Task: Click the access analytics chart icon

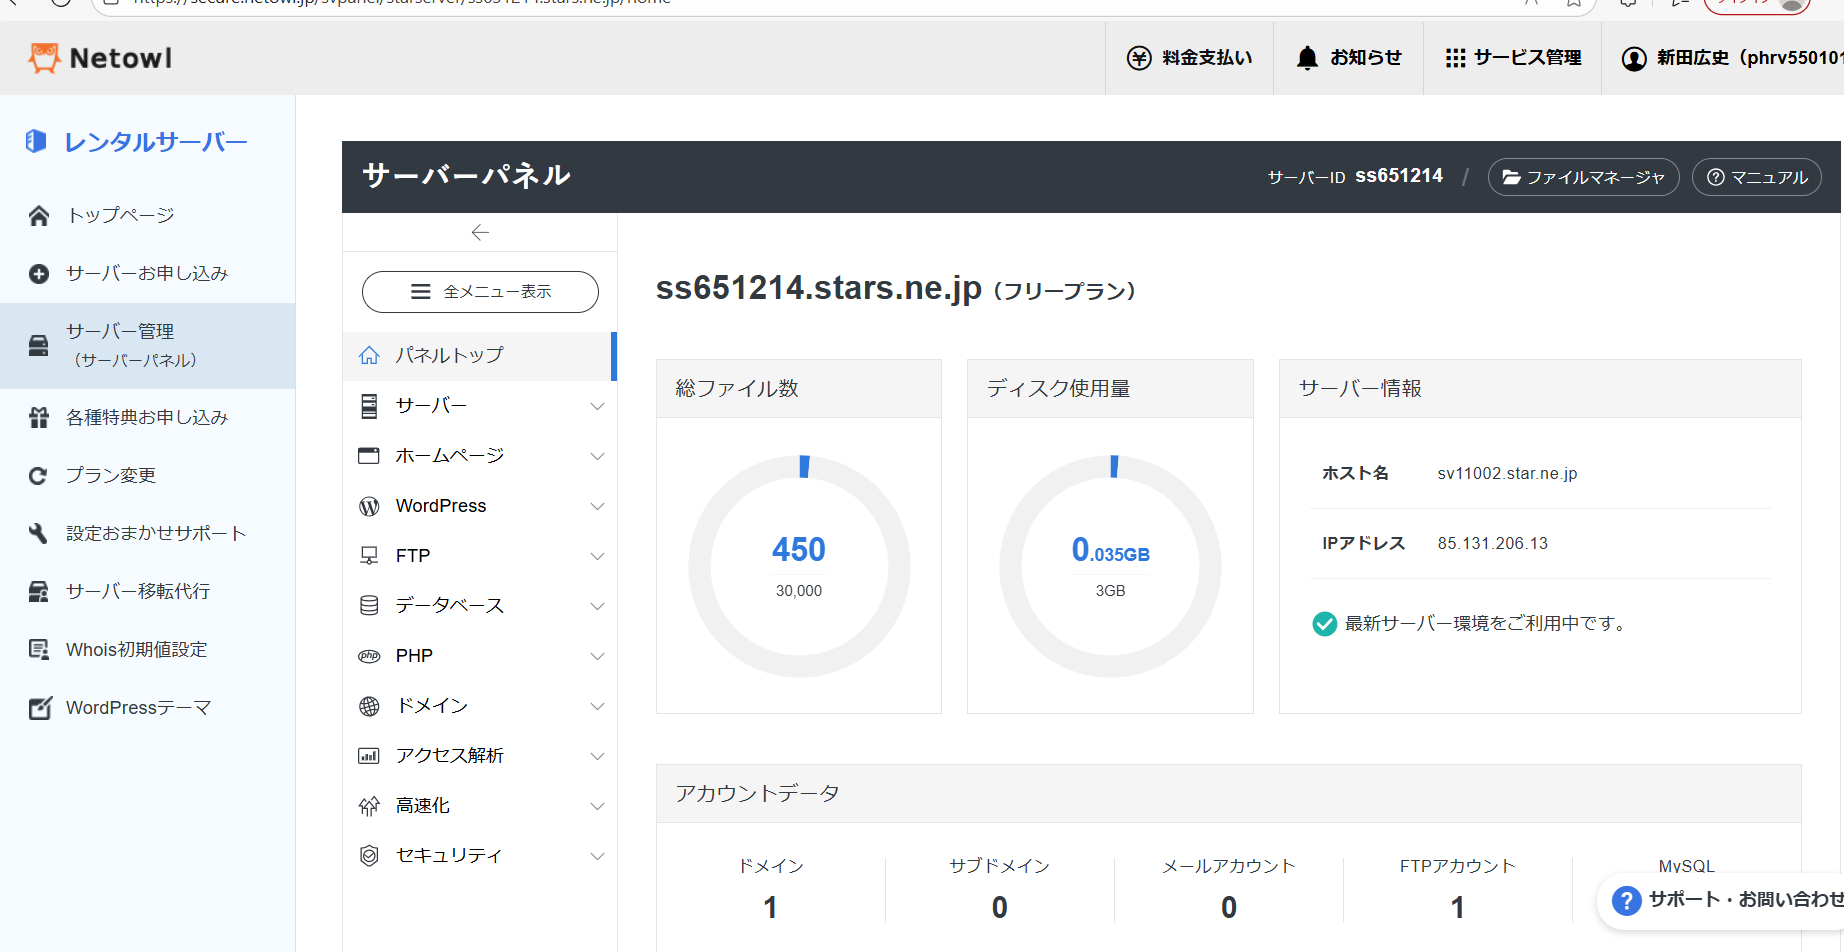Action: click(x=369, y=756)
